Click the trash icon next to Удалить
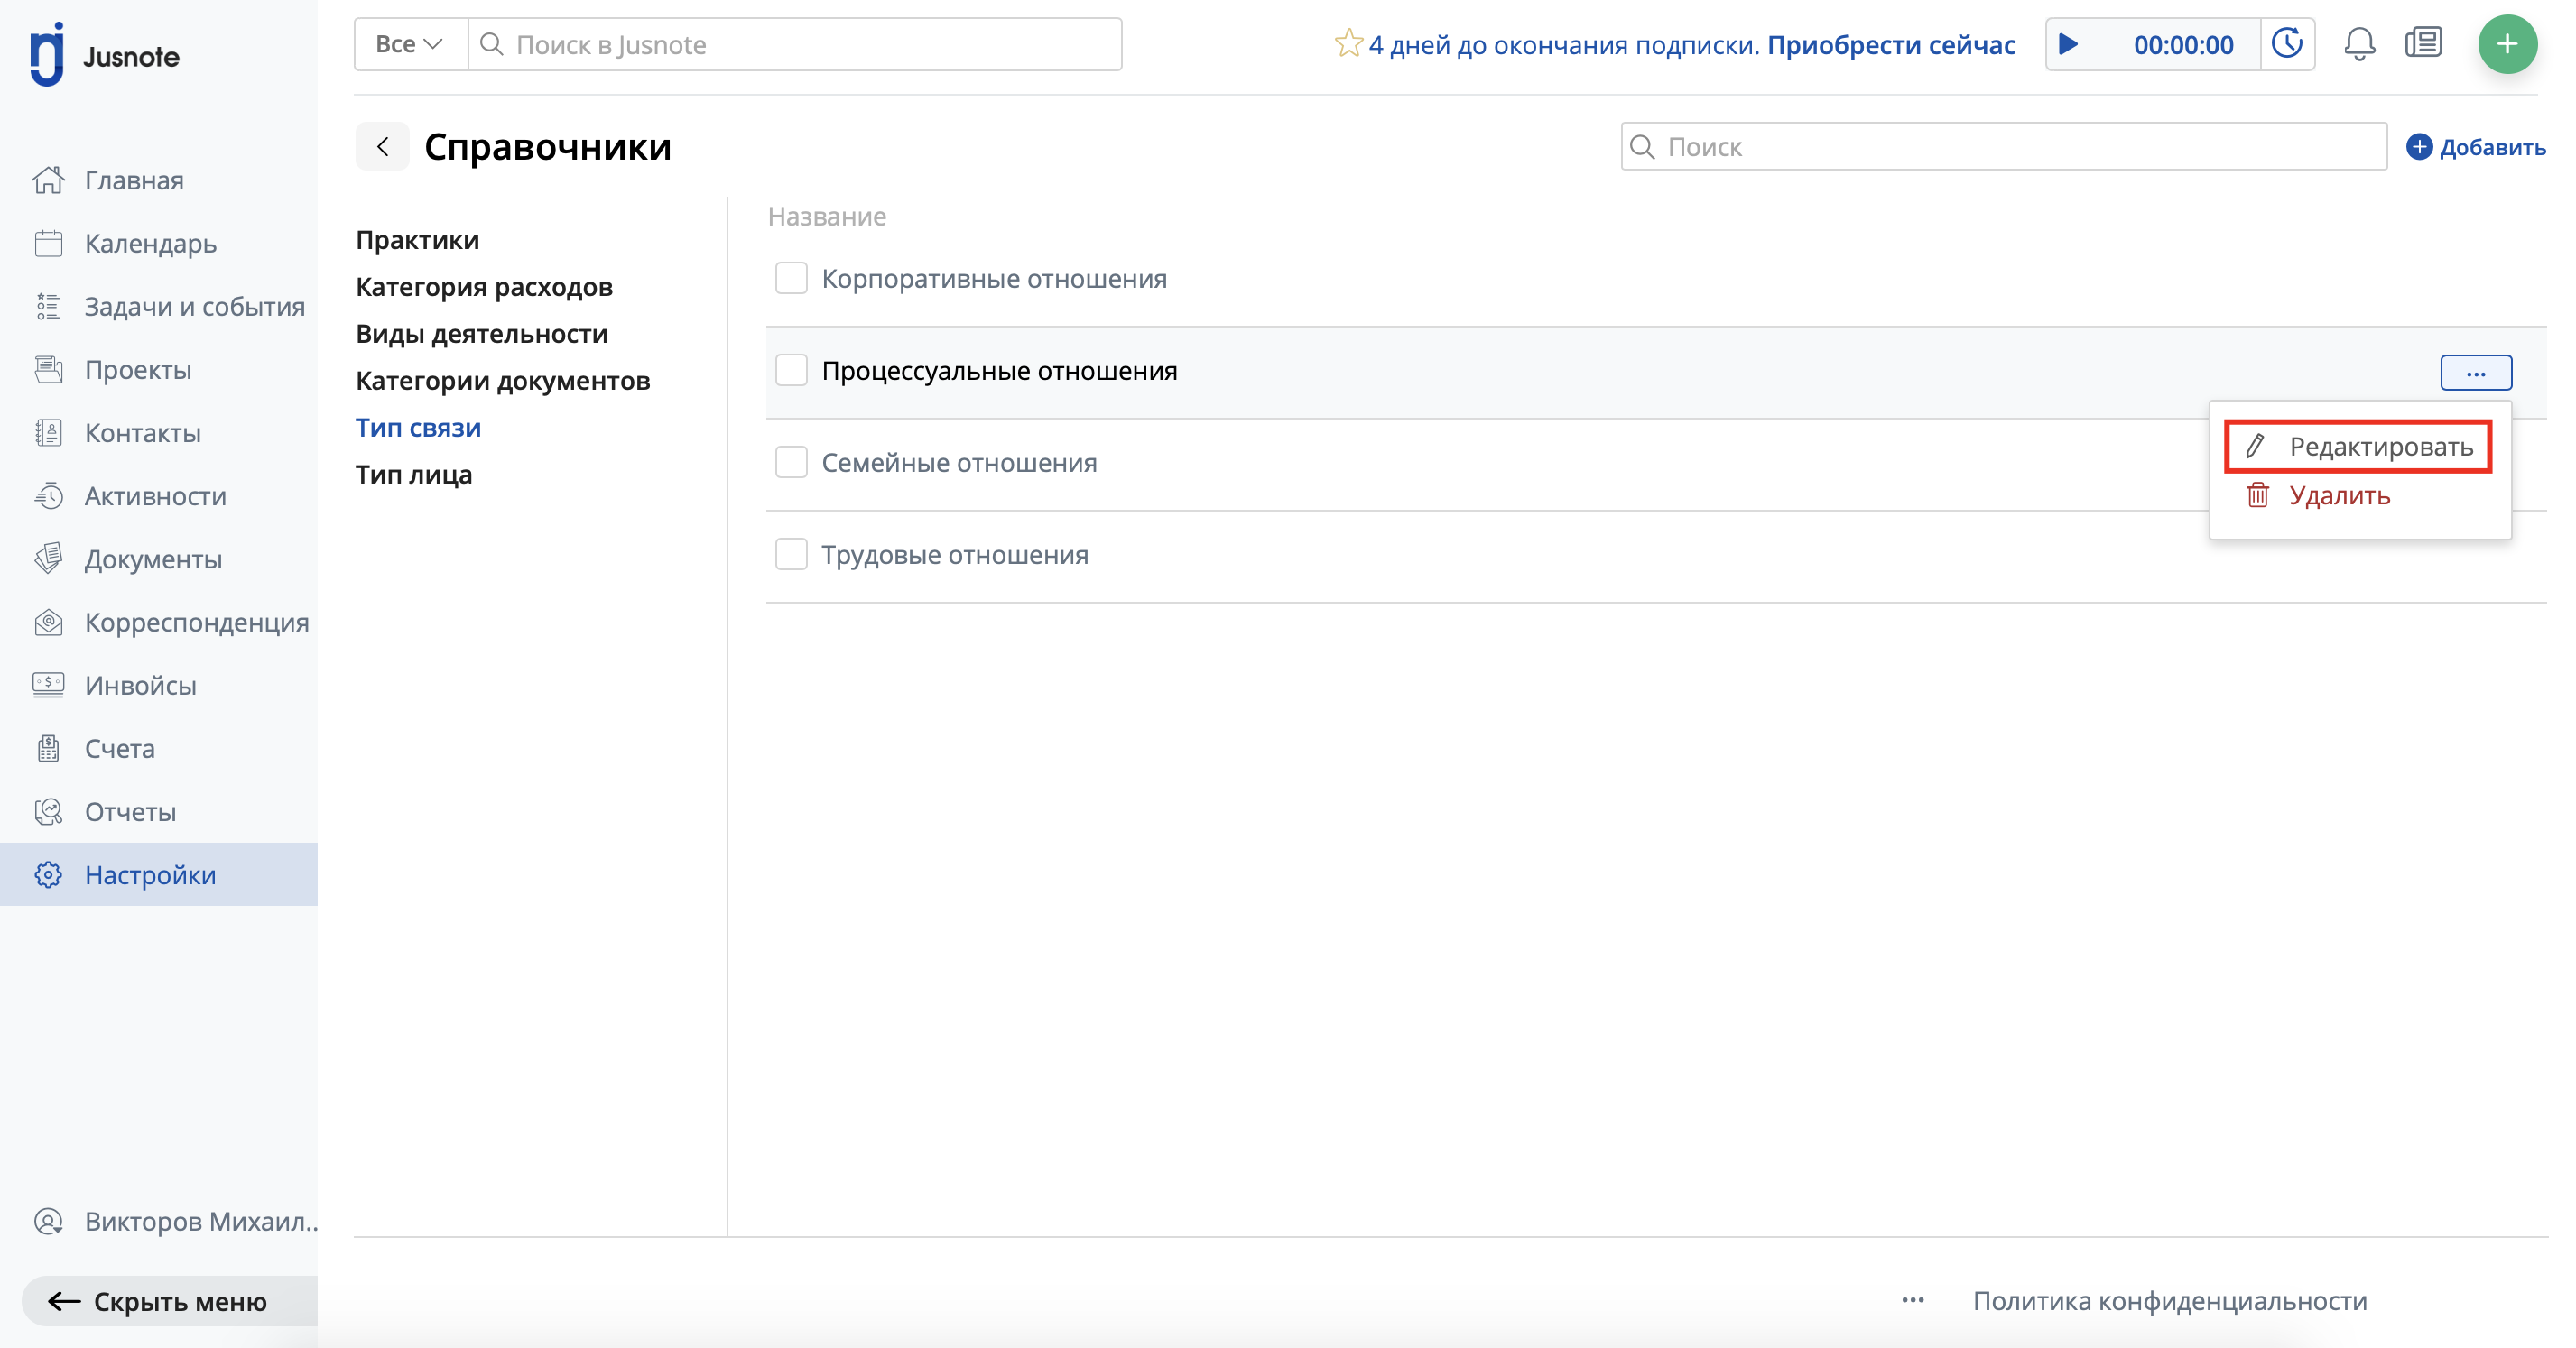Screen dimensions: 2576x1348 (2257, 495)
